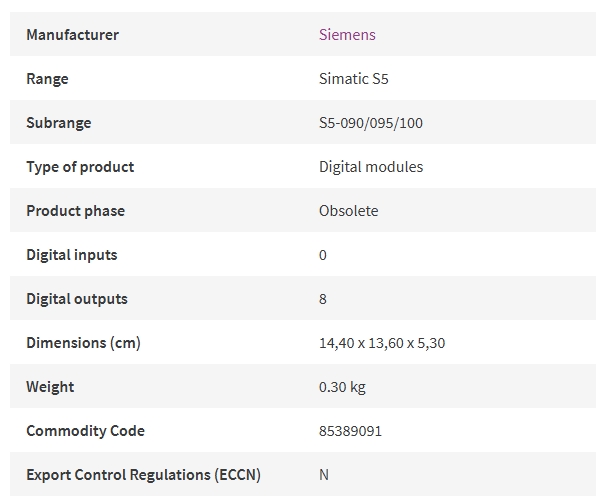The image size is (606, 504).
Task: Click the Digital outputs value 8
Action: click(323, 299)
